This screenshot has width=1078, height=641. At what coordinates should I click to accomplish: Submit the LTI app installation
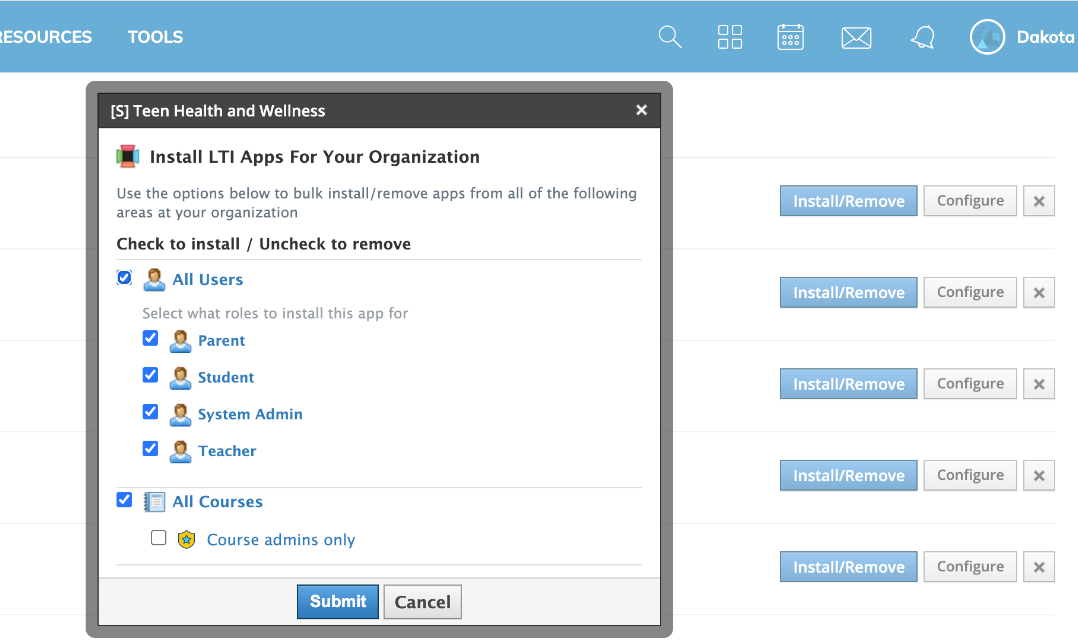[337, 601]
